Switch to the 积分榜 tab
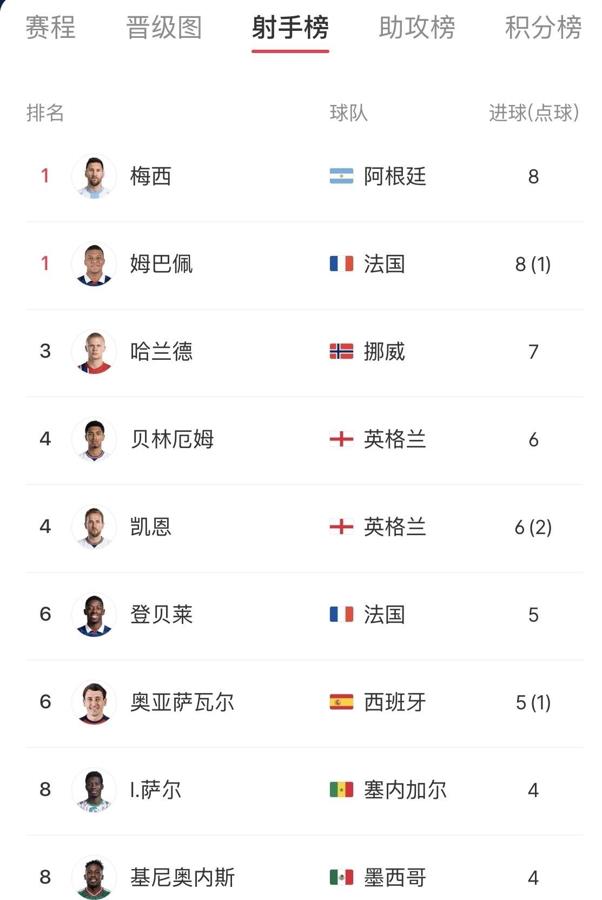Screen dimensions: 602x900 [543, 28]
